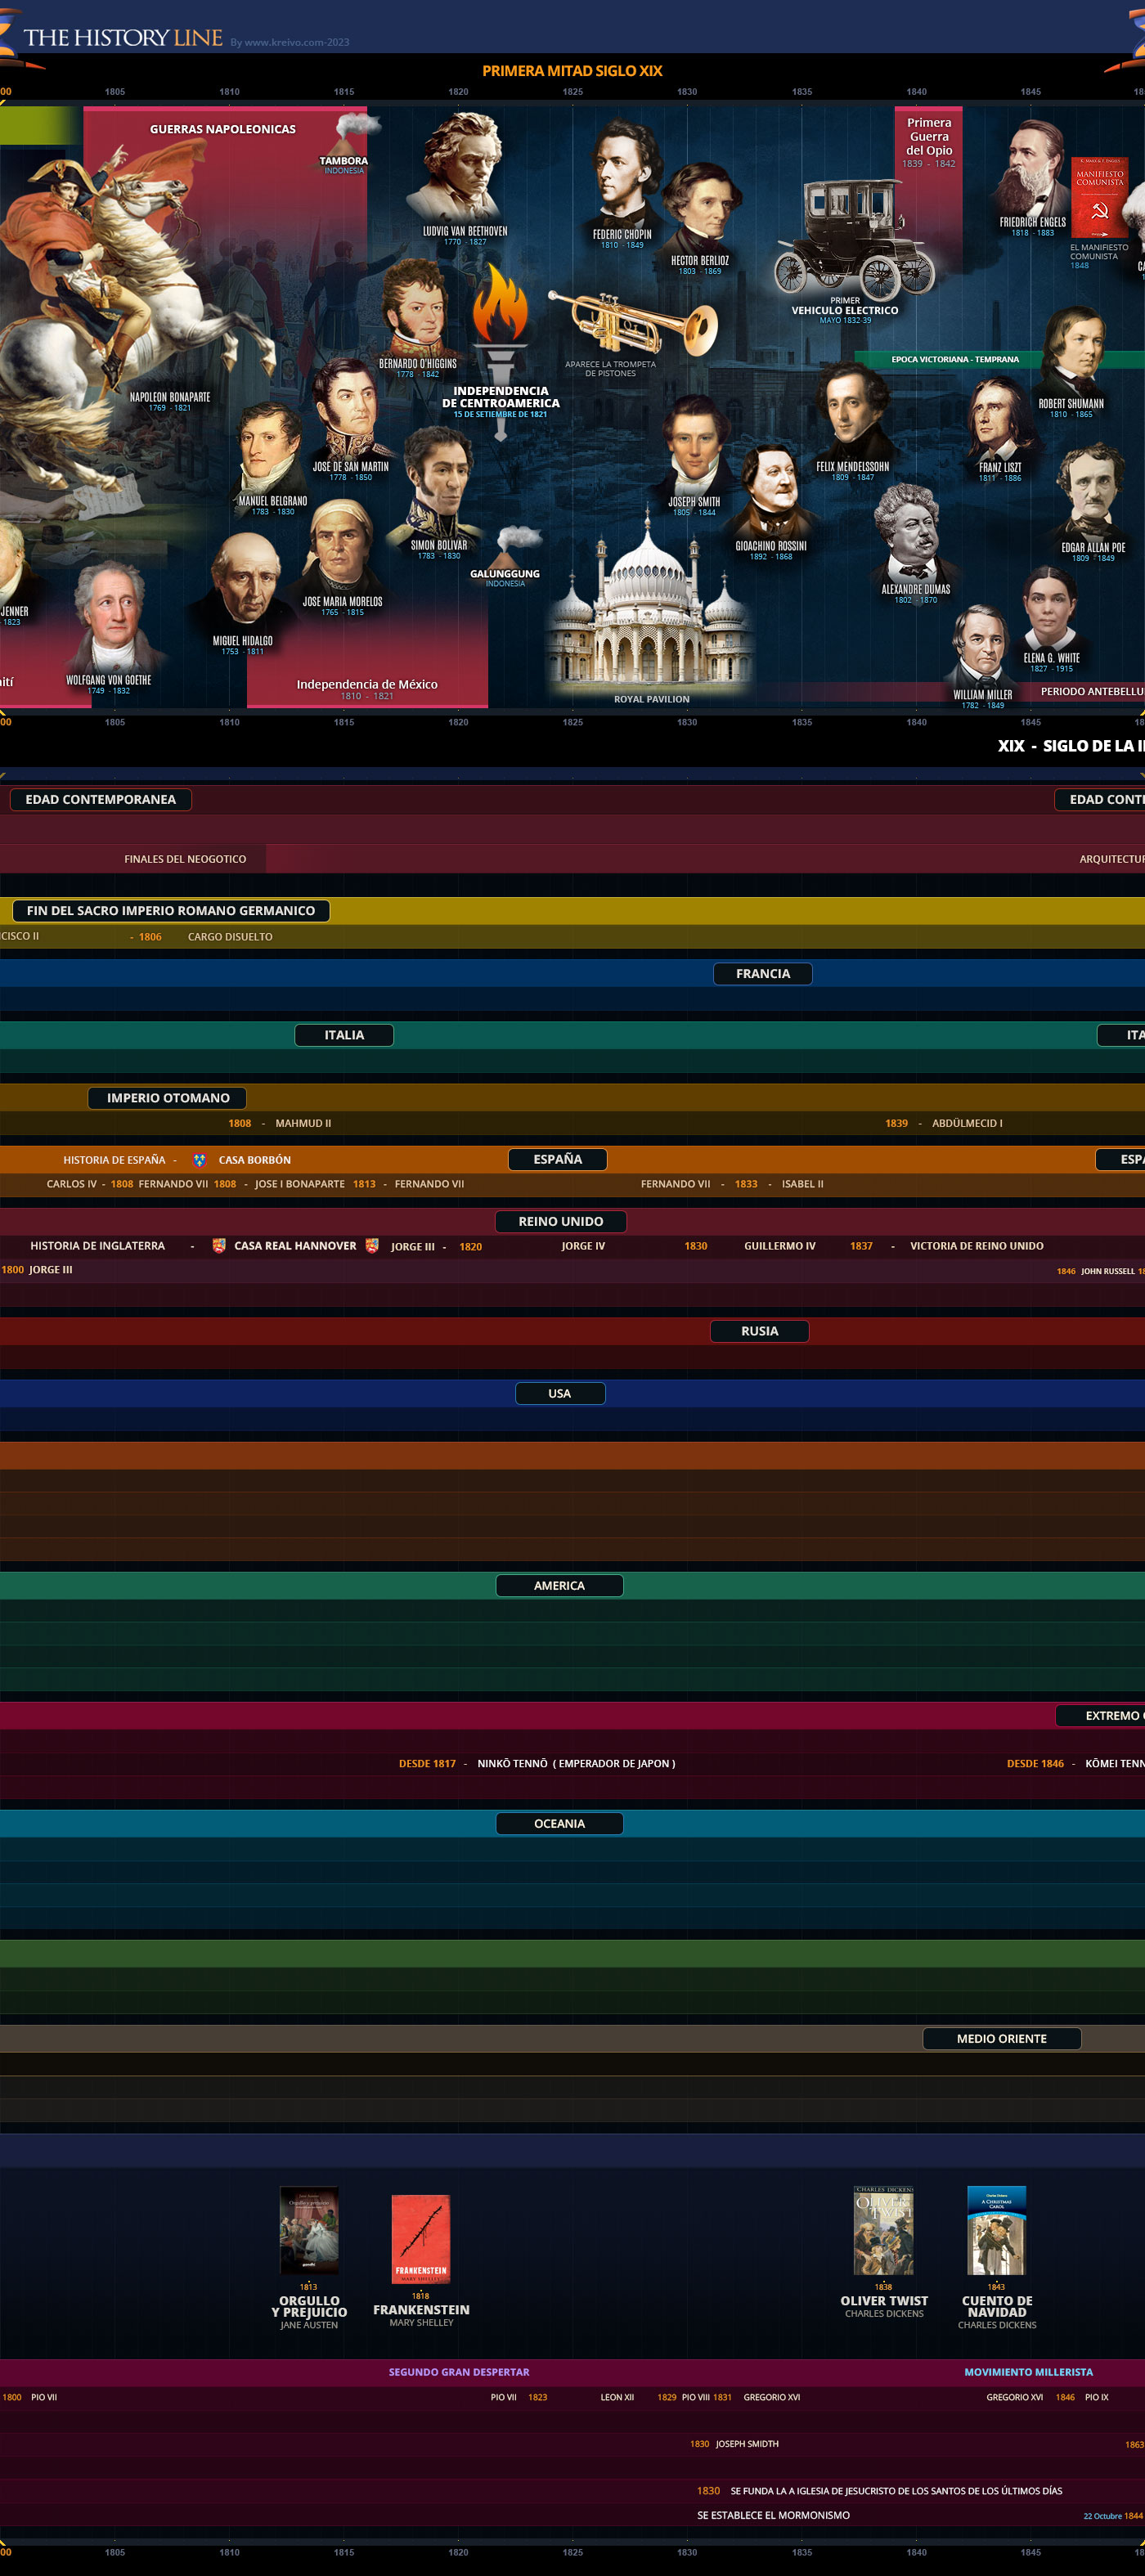Screen dimensions: 1145x2576
Task: Select the Ludwig van Beethoven portrait
Action: click(462, 168)
